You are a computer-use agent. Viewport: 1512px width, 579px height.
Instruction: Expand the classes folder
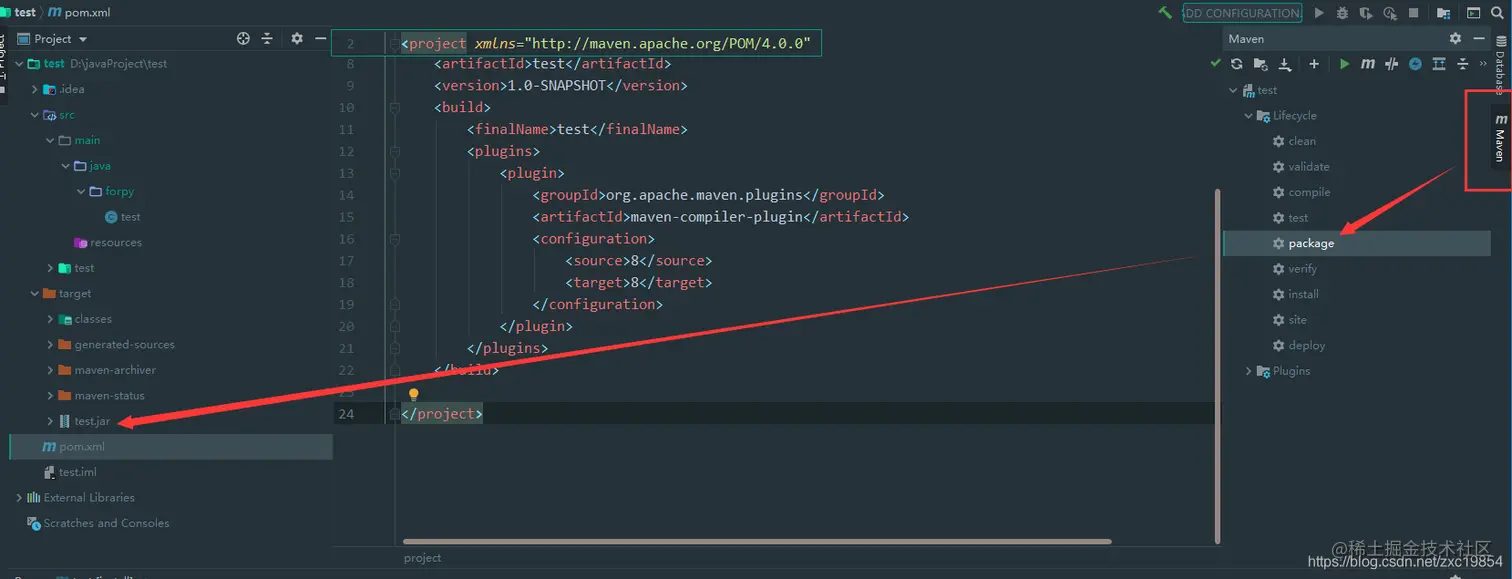click(50, 319)
